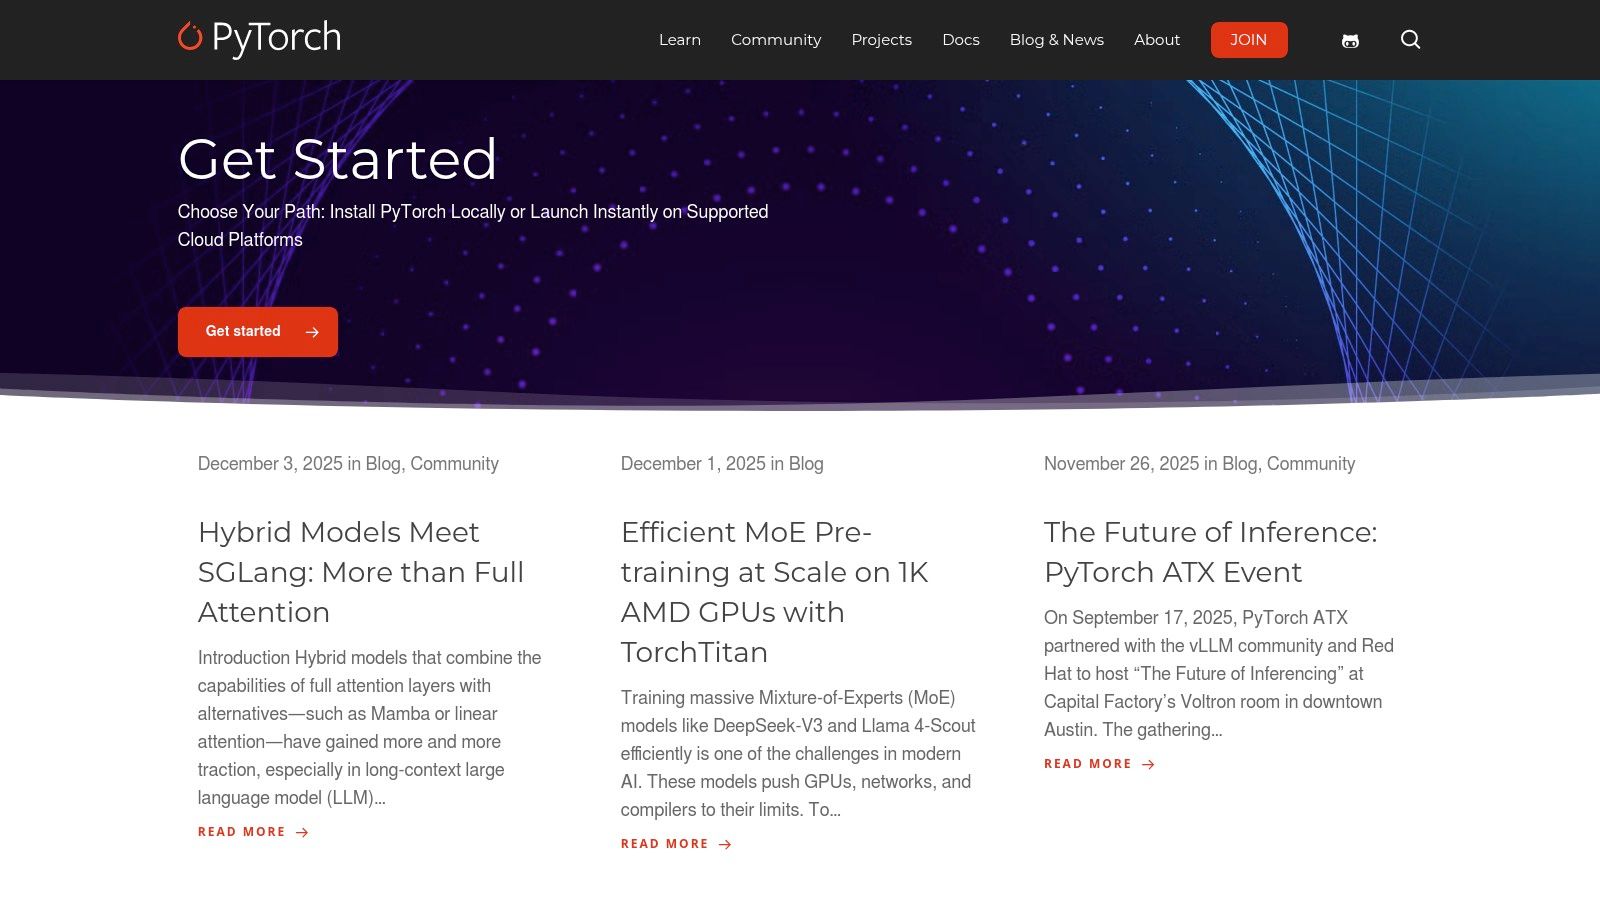Click the orange JOIN button
The width and height of the screenshot is (1600, 900).
[x=1249, y=40]
